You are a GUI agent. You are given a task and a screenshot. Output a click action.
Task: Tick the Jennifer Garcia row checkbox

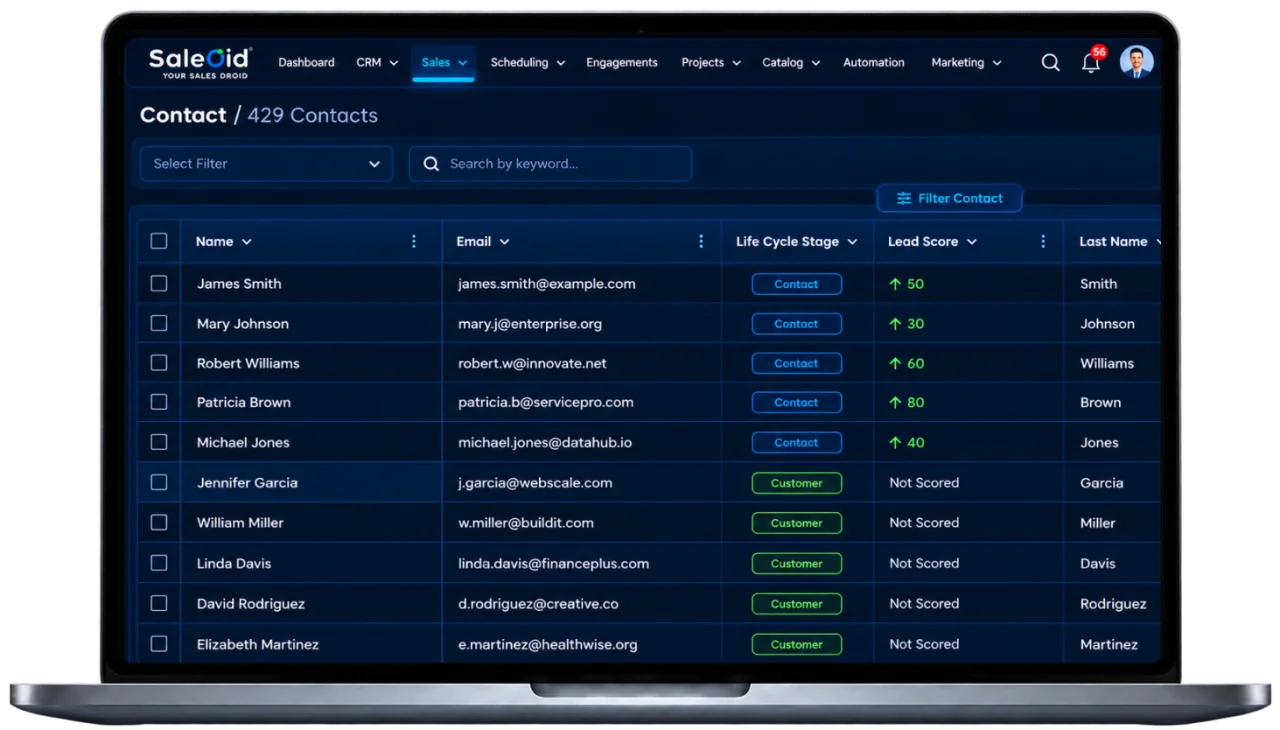pos(159,482)
